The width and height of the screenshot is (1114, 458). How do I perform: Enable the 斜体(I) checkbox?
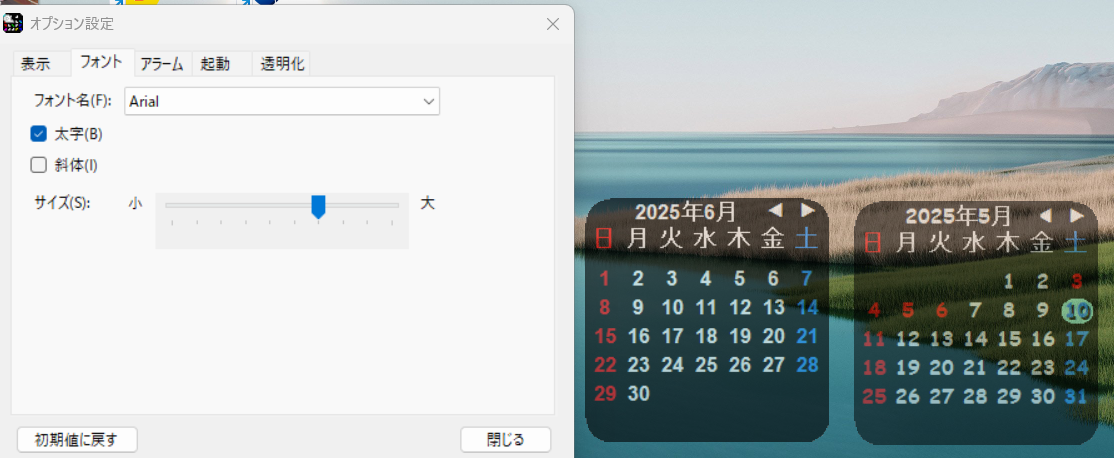[38, 165]
